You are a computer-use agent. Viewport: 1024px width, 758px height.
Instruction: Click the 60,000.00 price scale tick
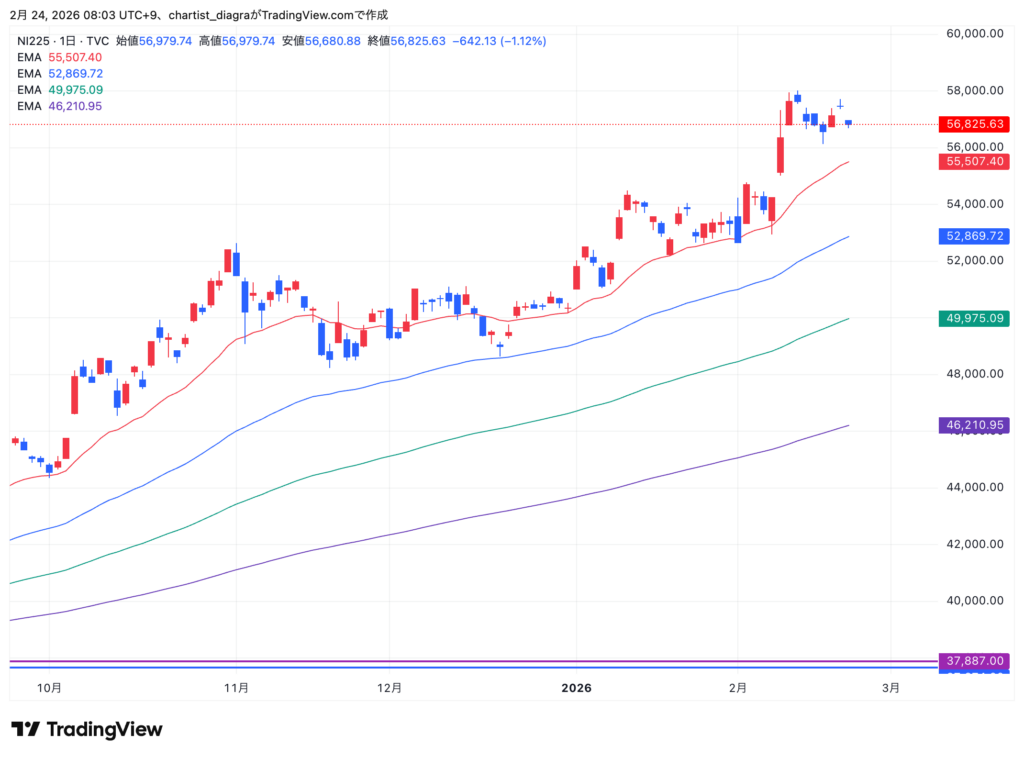coord(974,33)
